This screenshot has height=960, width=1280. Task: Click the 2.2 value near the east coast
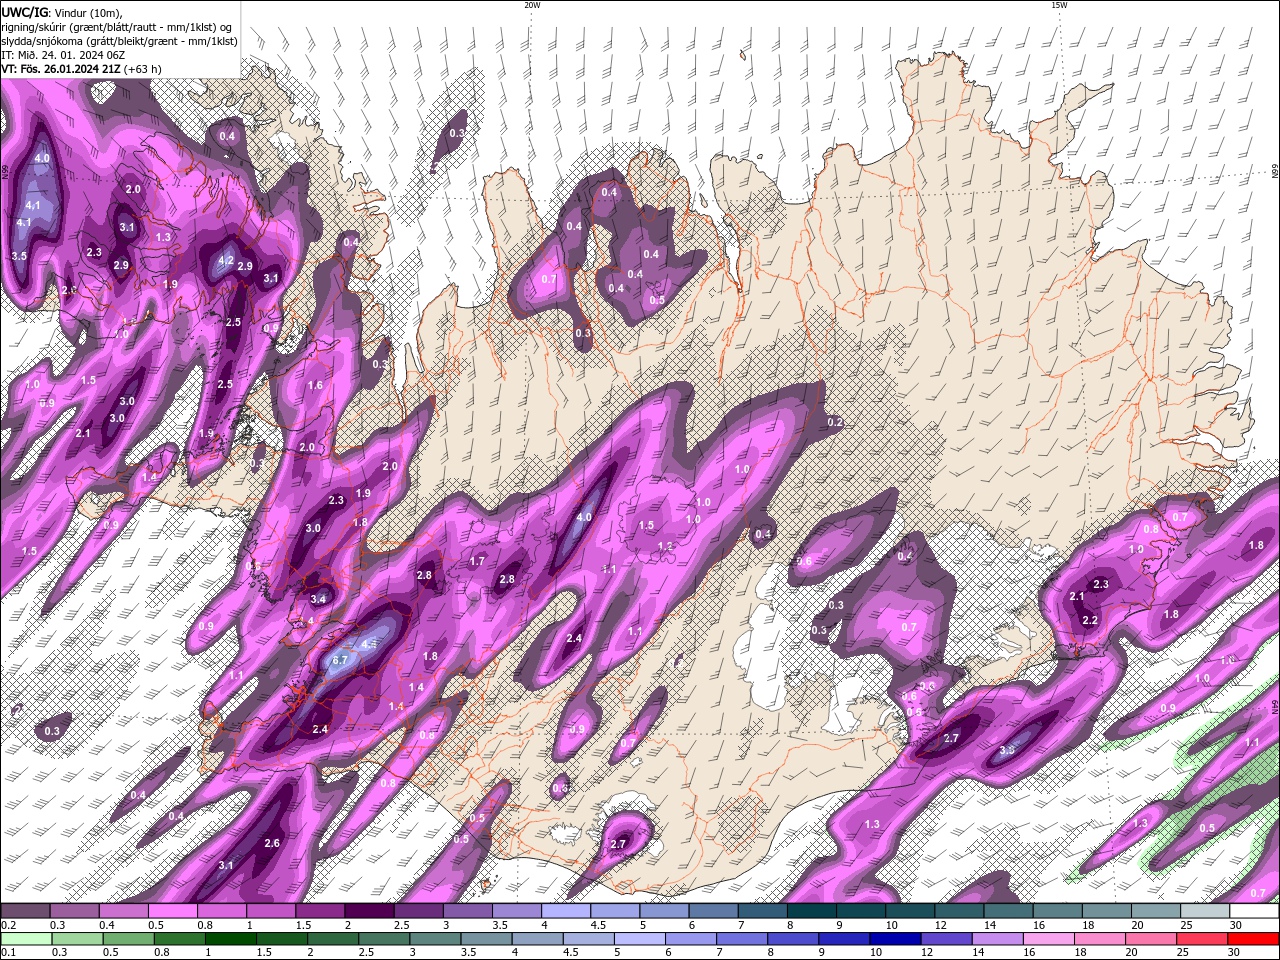(x=1090, y=620)
